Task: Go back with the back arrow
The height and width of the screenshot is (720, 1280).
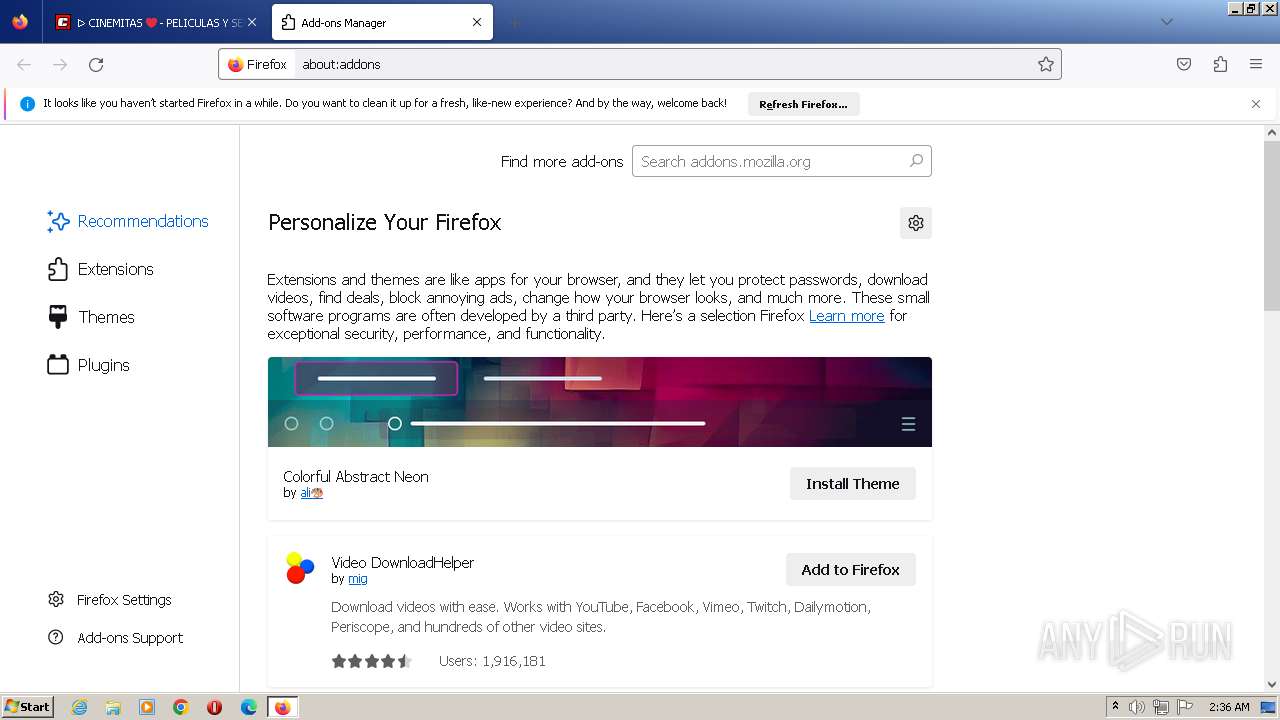Action: [x=24, y=64]
